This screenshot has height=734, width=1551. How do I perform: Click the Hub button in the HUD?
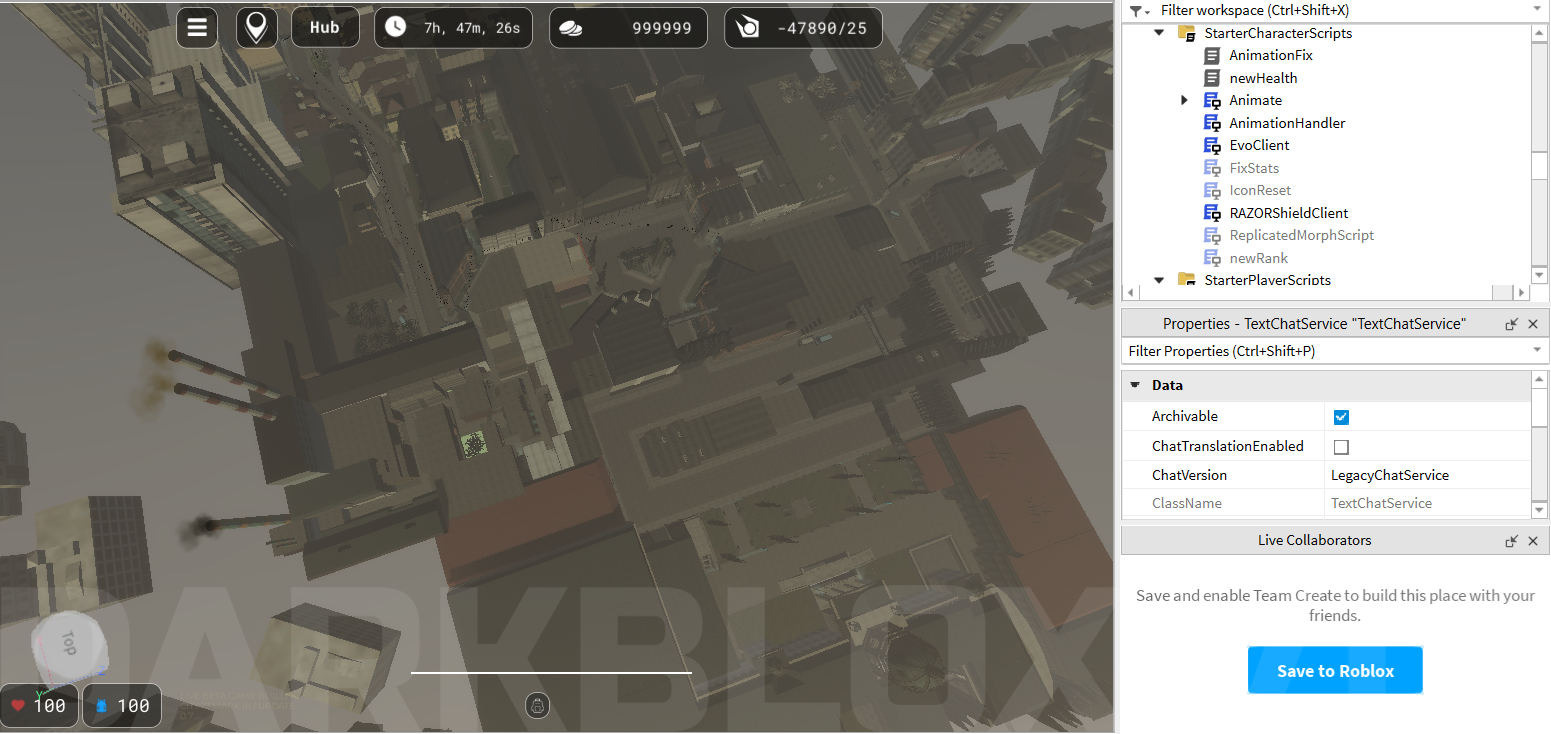(x=325, y=28)
